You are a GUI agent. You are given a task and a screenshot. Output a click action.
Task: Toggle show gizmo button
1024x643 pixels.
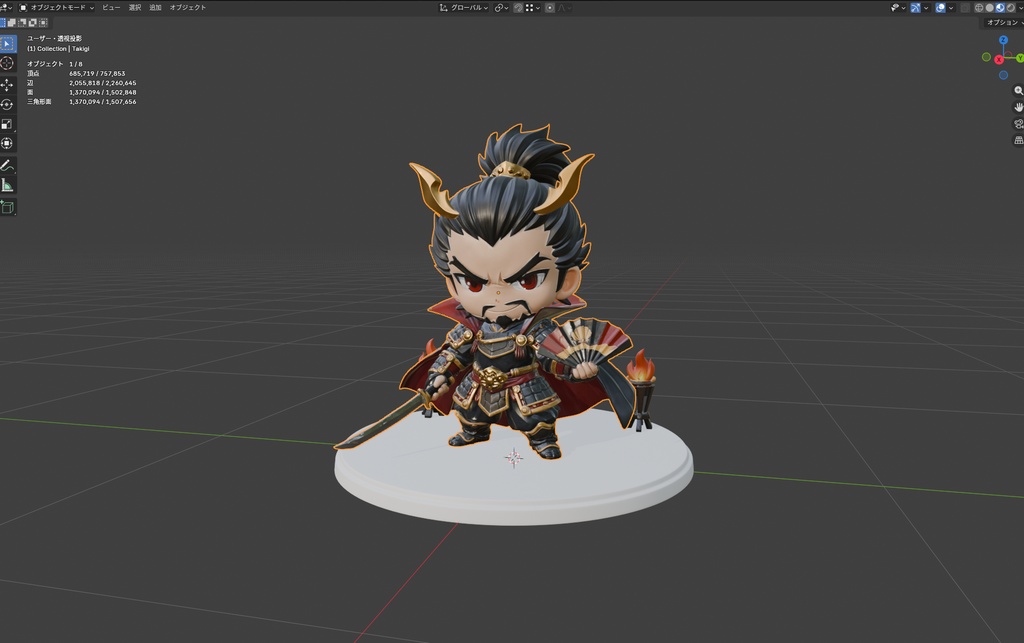point(916,8)
